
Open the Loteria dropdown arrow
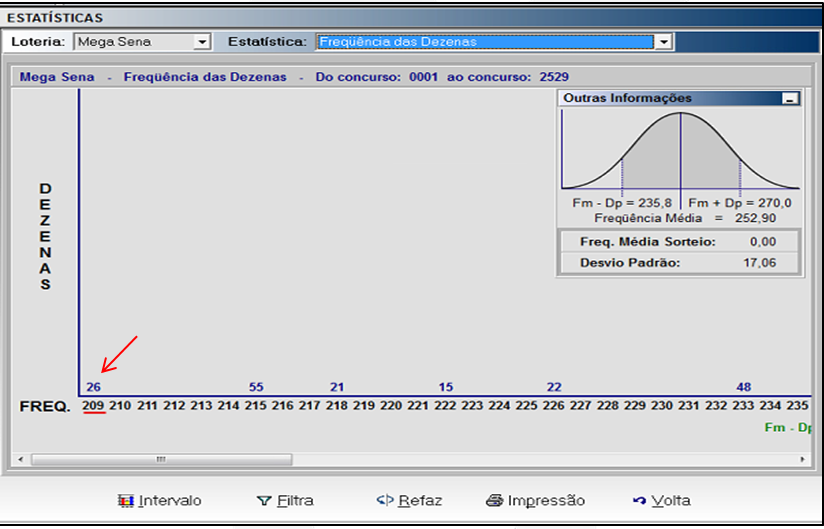pos(201,42)
